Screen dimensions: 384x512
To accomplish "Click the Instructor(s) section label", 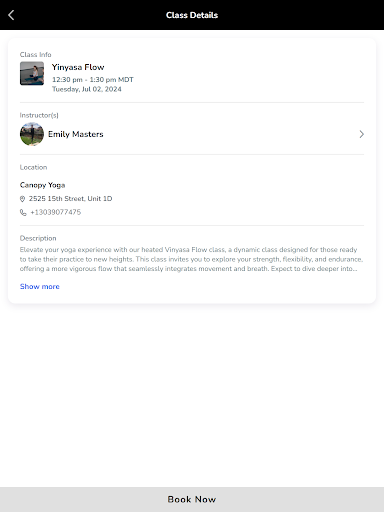I will [x=39, y=115].
